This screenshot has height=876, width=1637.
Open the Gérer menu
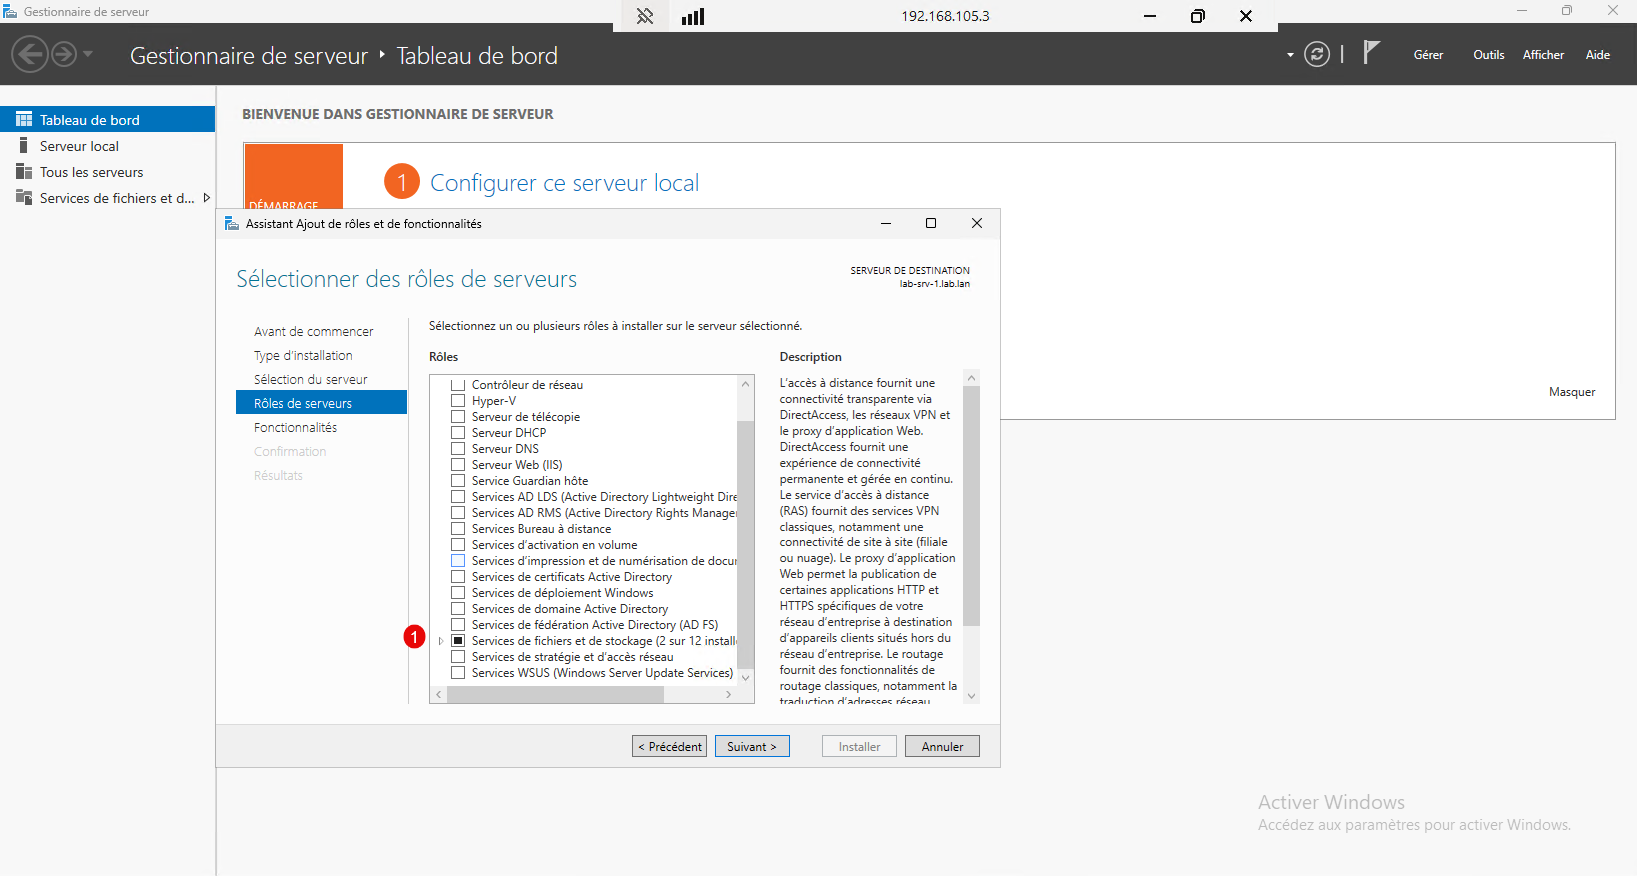(x=1428, y=55)
